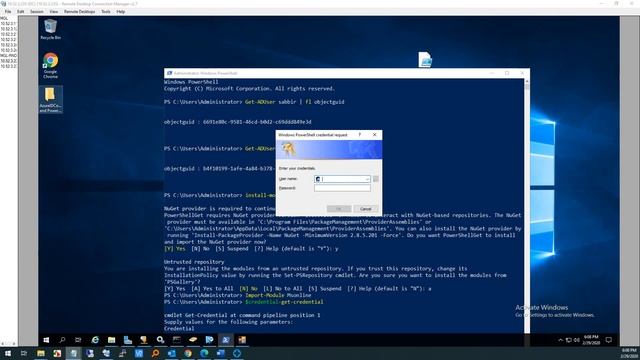Maximize the PowerShell window
640x360 pixels.
pos(507,73)
